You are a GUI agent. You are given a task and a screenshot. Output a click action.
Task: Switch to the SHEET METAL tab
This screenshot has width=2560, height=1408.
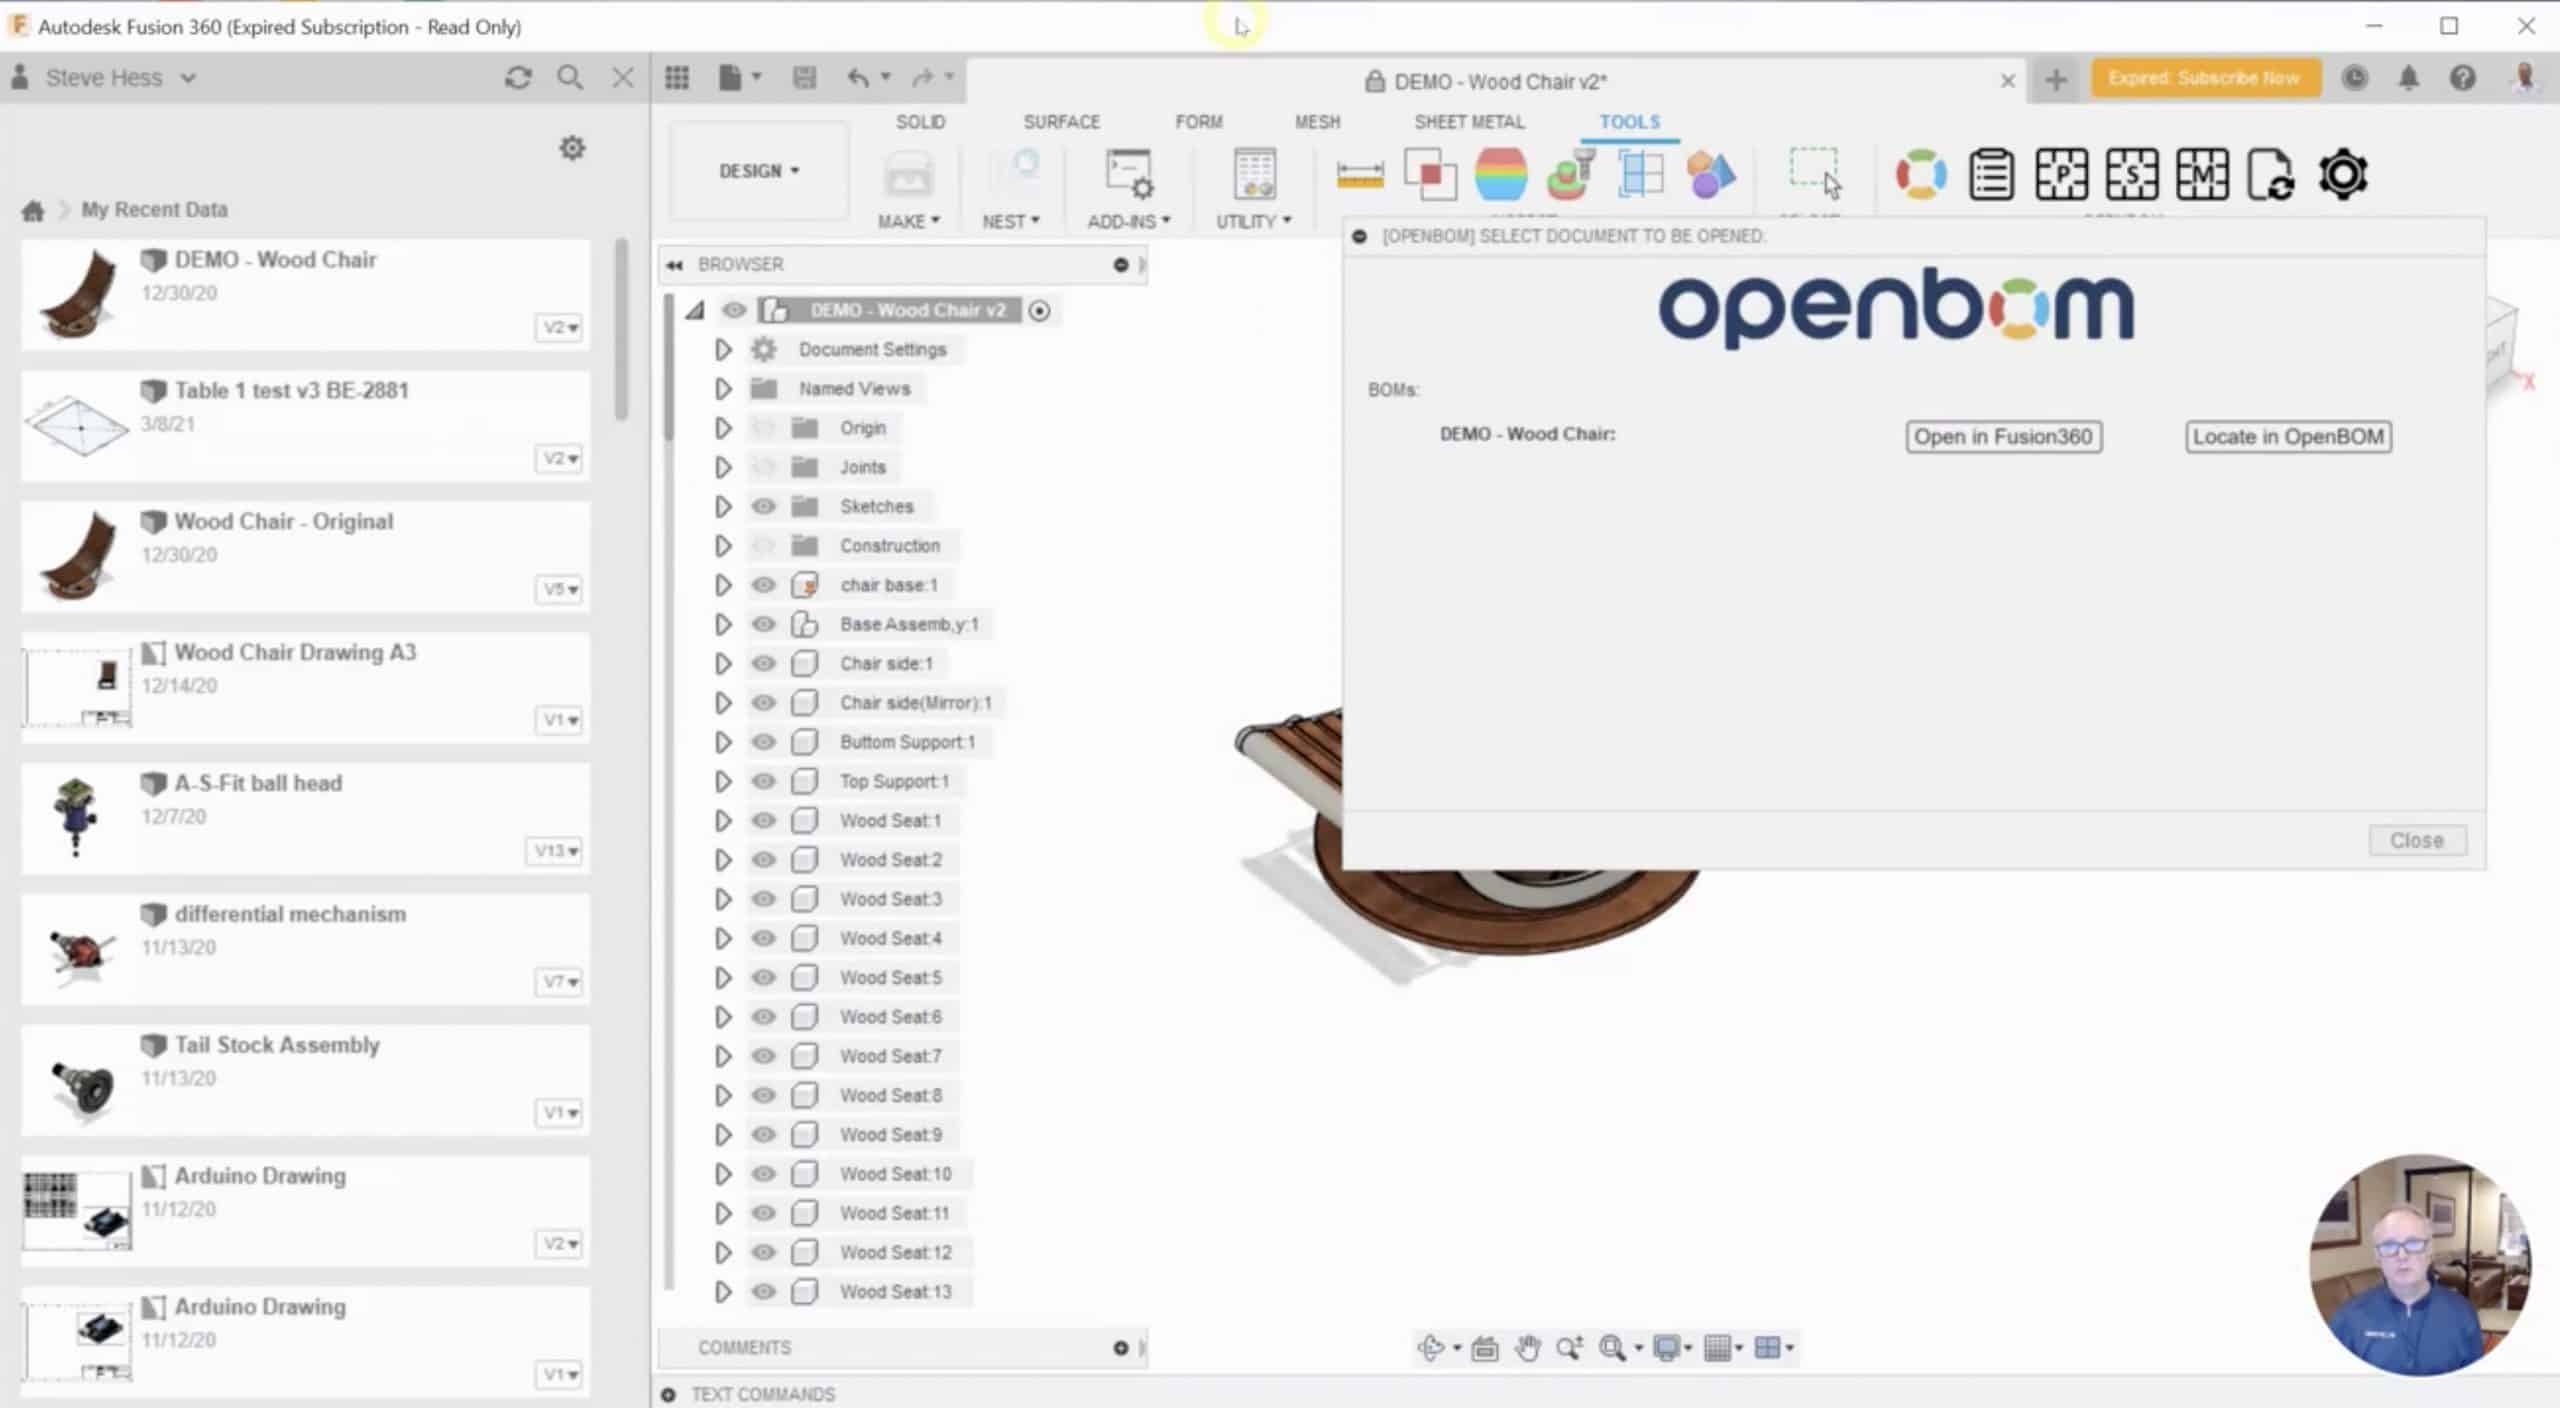point(1469,122)
